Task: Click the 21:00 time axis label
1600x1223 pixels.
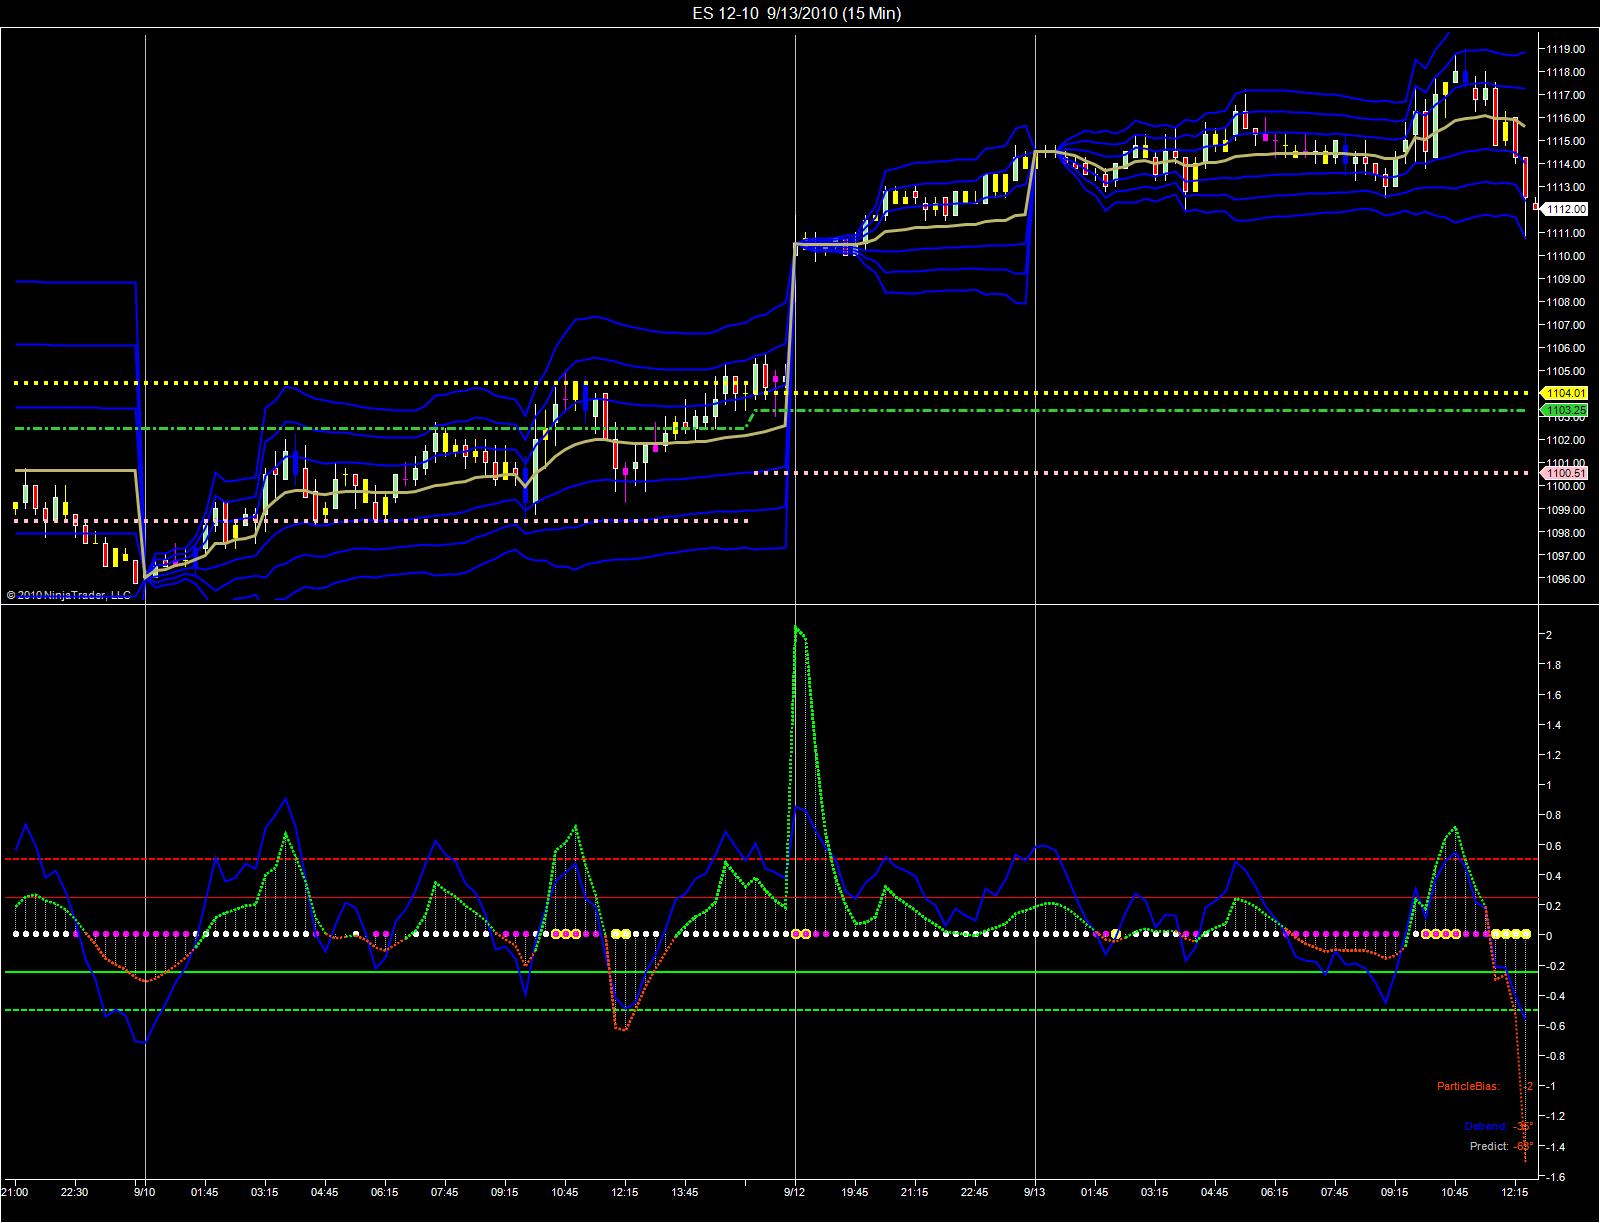Action: (x=15, y=1193)
